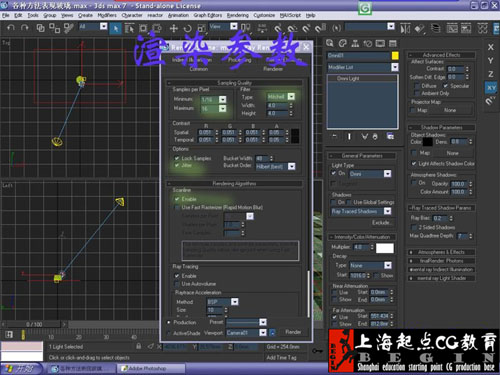This screenshot has width=500, height=375.
Task: Open the Hierarchy command panel tab
Action: (x=355, y=43)
